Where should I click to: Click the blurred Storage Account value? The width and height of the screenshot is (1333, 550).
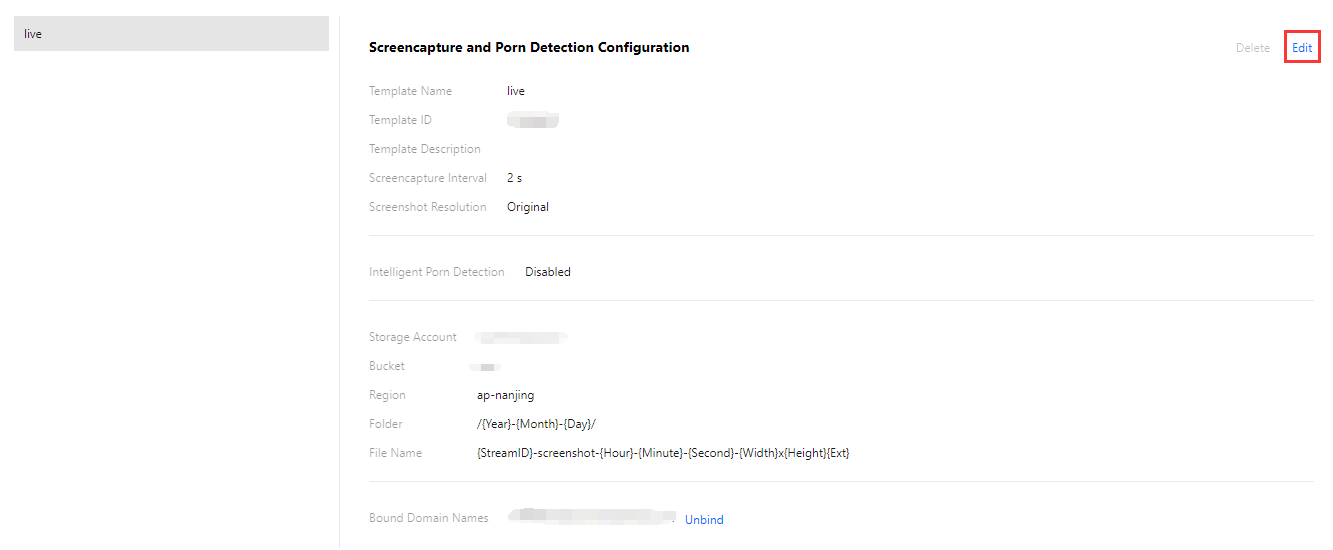[521, 338]
